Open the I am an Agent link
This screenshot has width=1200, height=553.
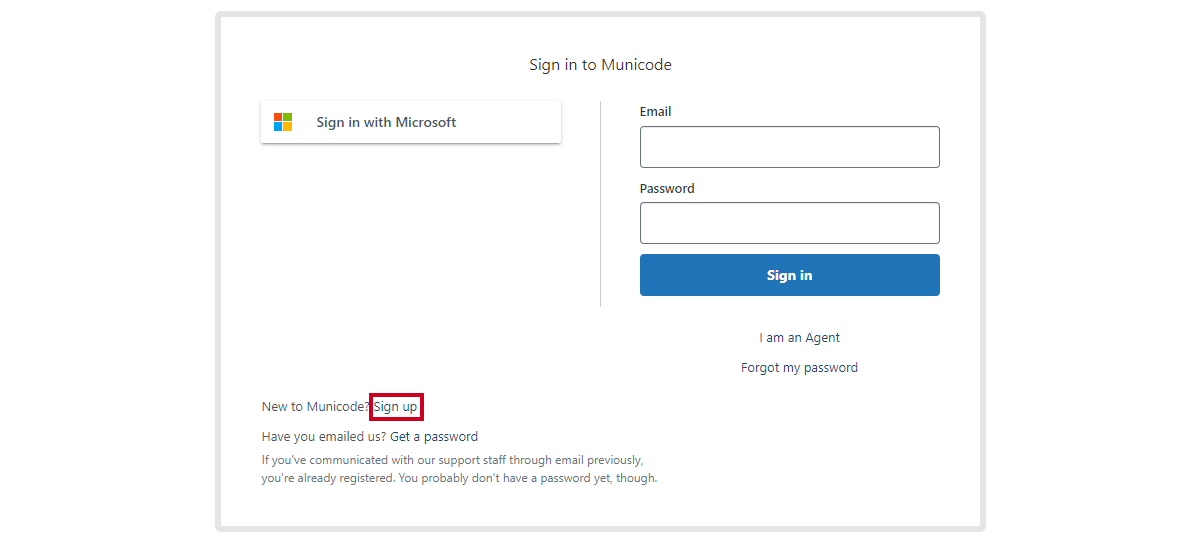[x=800, y=338]
